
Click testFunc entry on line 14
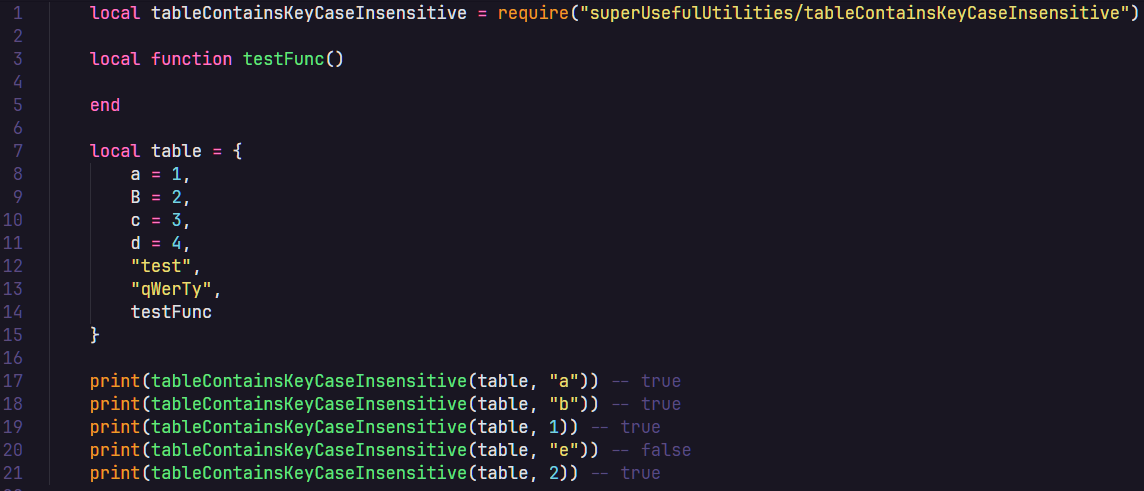point(171,312)
